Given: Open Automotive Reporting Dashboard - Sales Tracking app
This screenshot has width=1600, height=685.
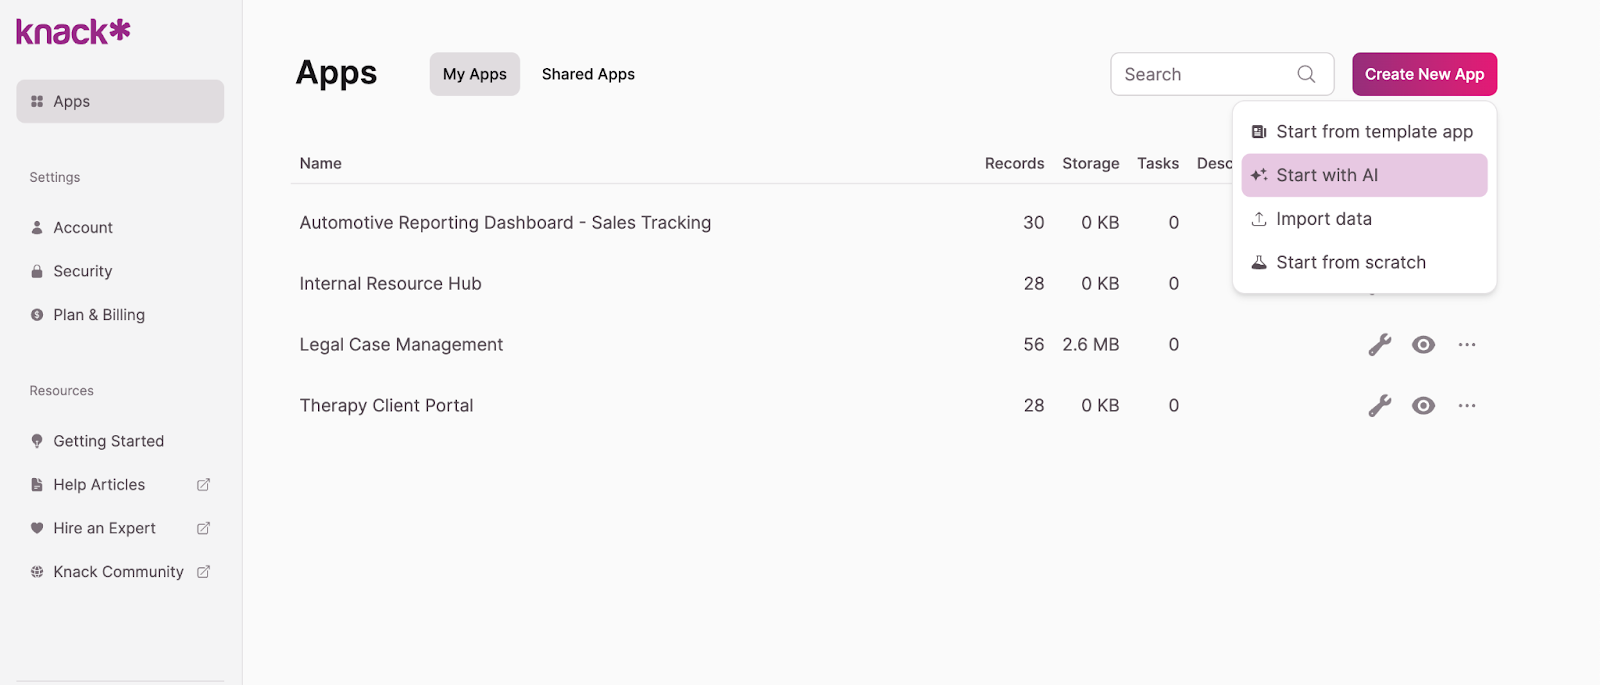Looking at the screenshot, I should [x=505, y=223].
